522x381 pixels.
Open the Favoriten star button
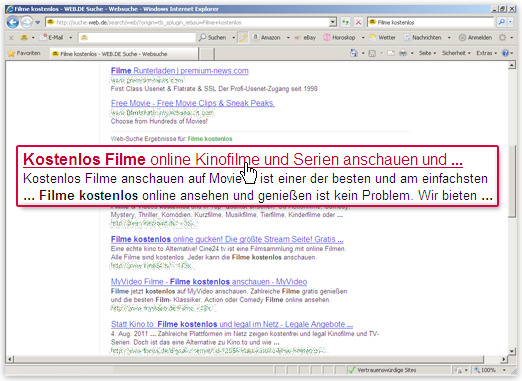(24, 53)
